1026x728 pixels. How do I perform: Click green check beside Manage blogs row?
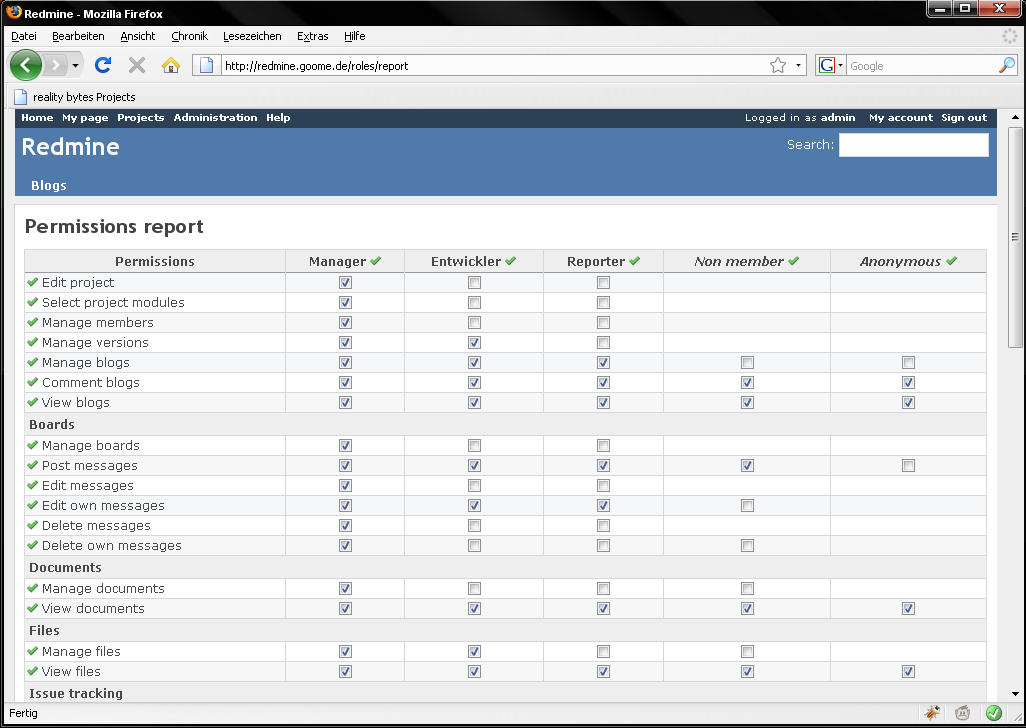coord(33,362)
